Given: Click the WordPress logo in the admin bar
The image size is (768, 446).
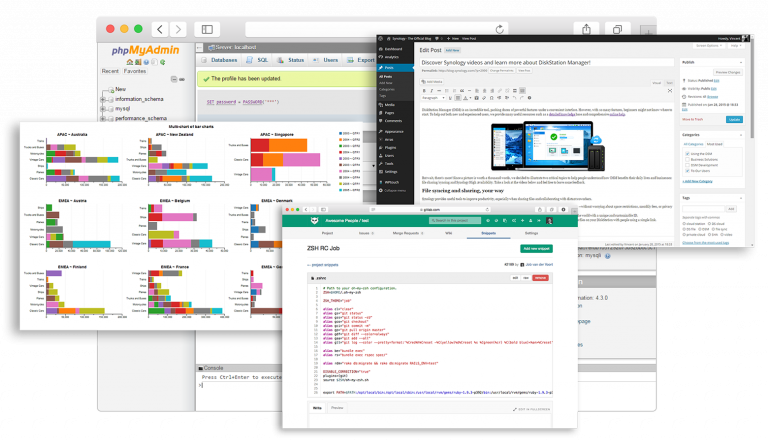Looking at the screenshot, I should coord(381,38).
